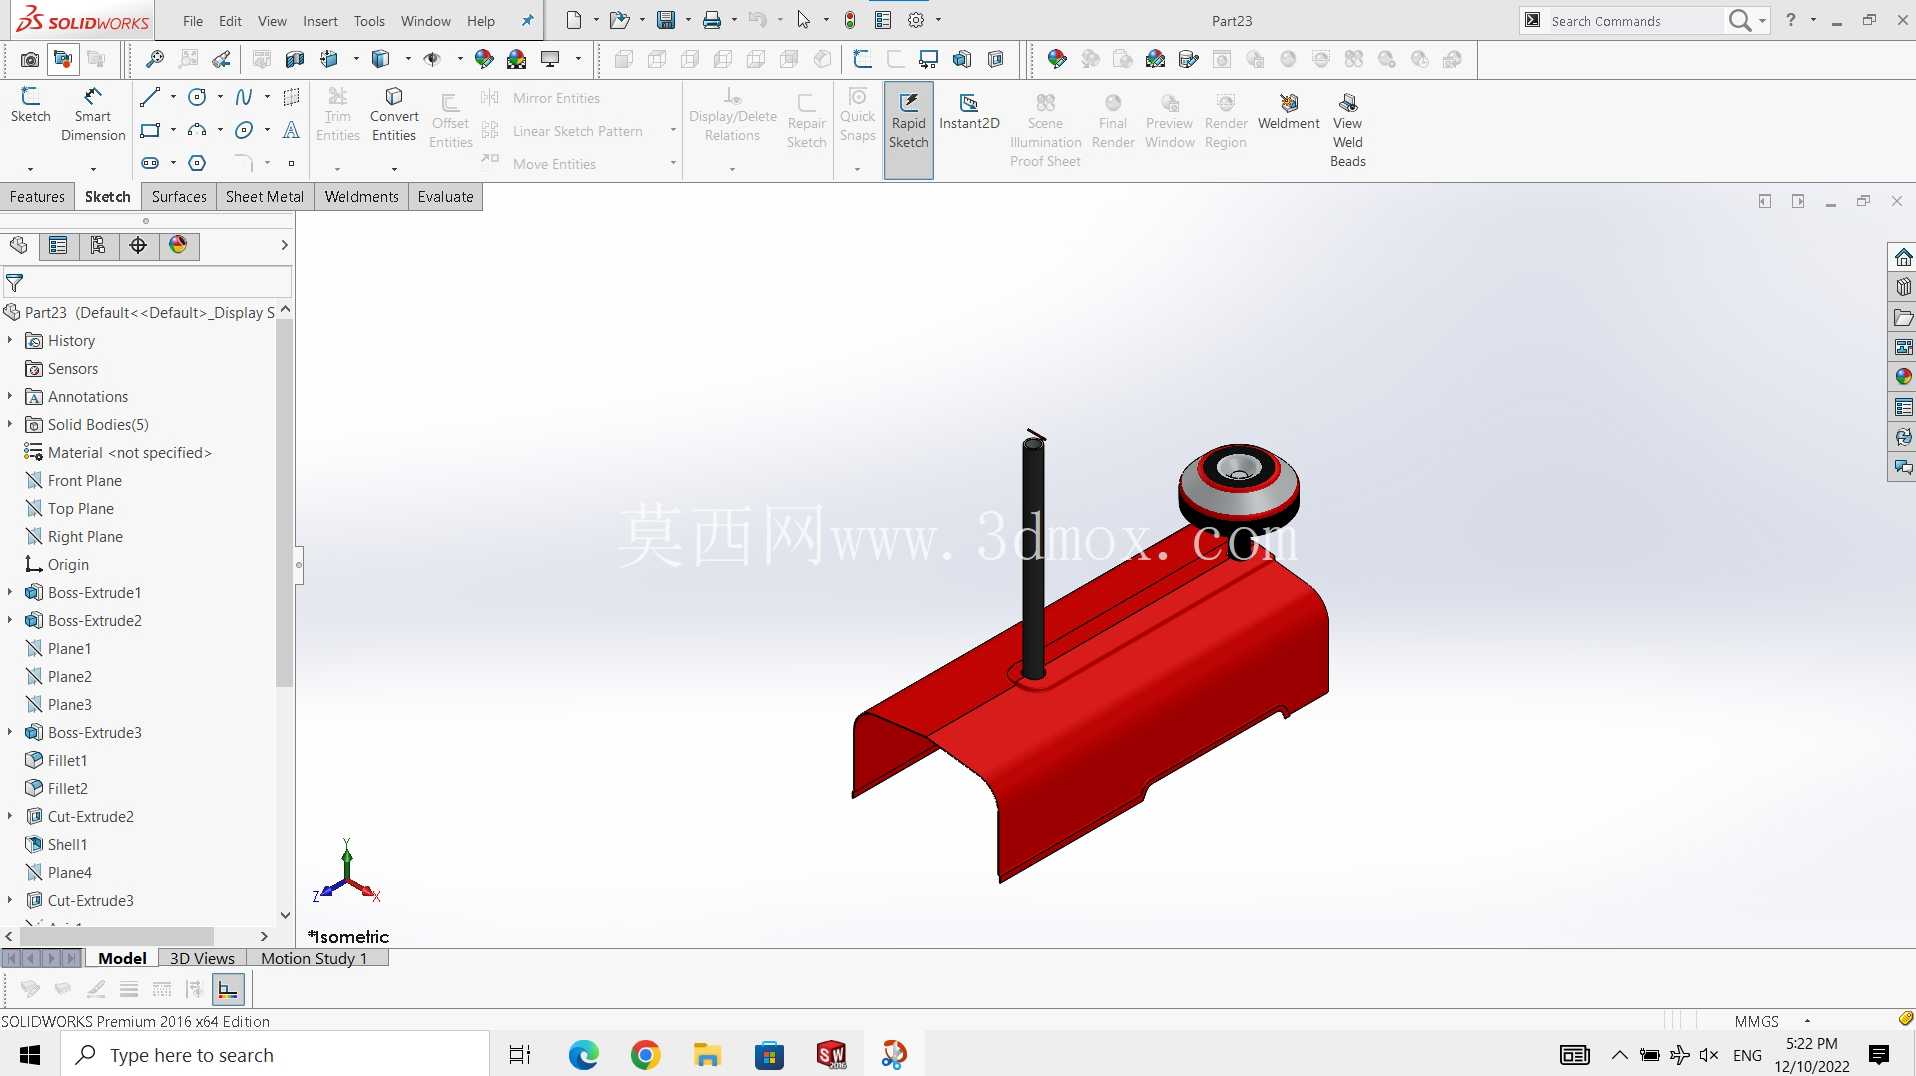The width and height of the screenshot is (1916, 1076).
Task: Open the Appearances task pane icon
Action: click(1903, 377)
